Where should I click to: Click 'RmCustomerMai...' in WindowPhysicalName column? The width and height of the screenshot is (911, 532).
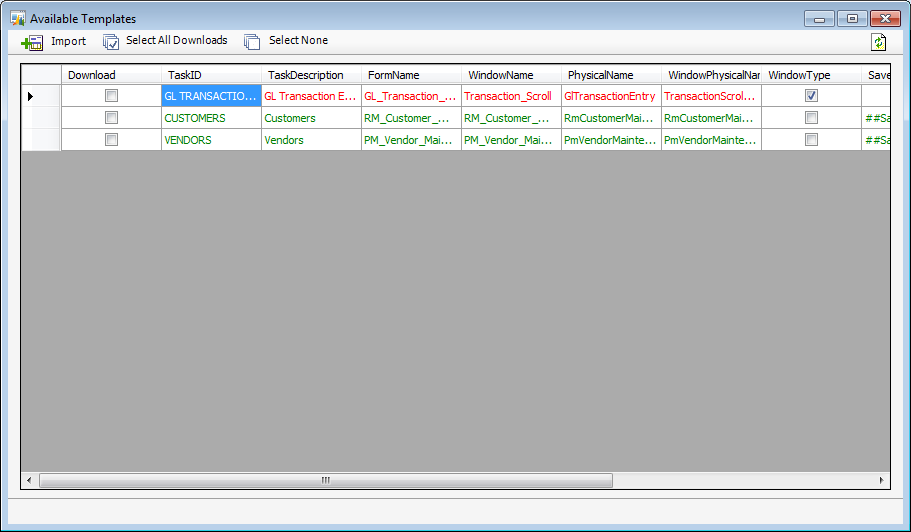(711, 118)
